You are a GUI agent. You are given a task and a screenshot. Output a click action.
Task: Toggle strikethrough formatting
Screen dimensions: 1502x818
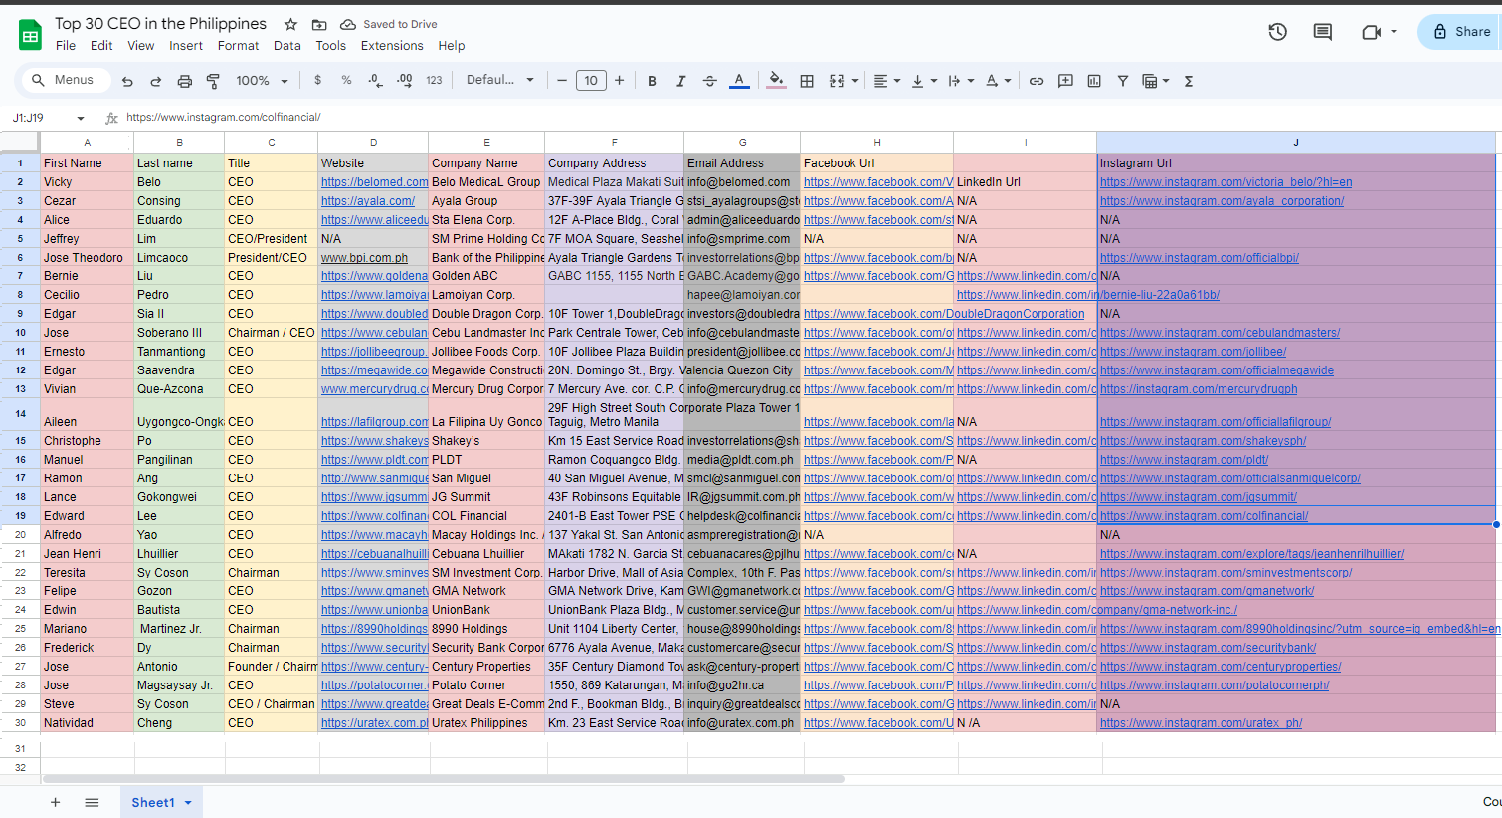coord(710,81)
